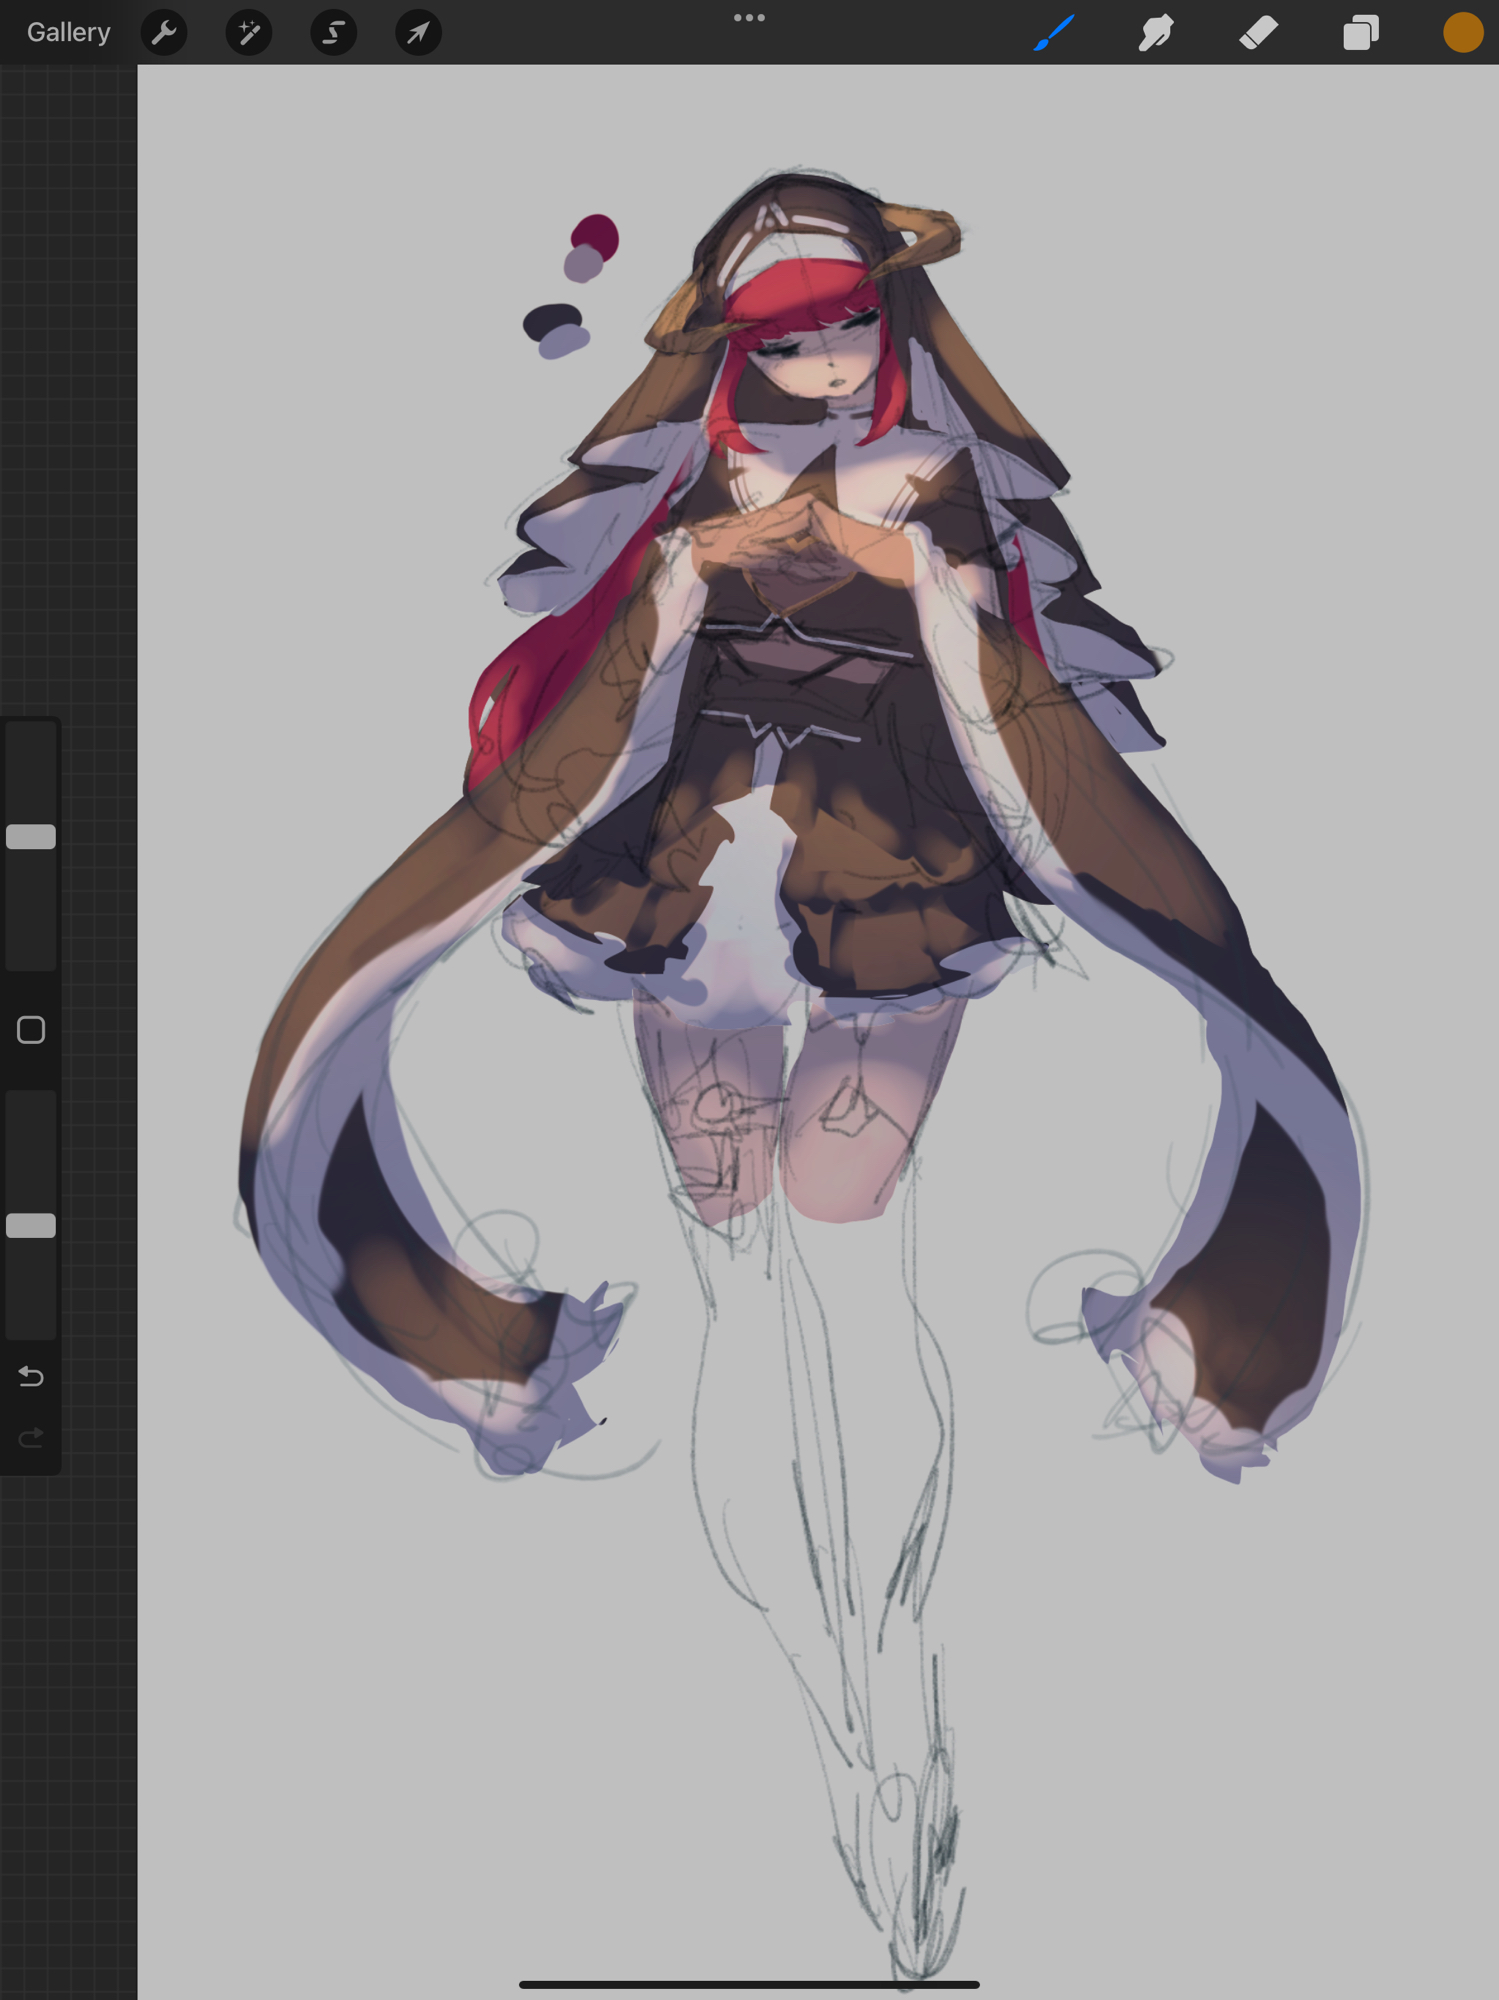This screenshot has height=2000, width=1499.
Task: Tap the crimson red color blob on canvas
Action: [597, 234]
